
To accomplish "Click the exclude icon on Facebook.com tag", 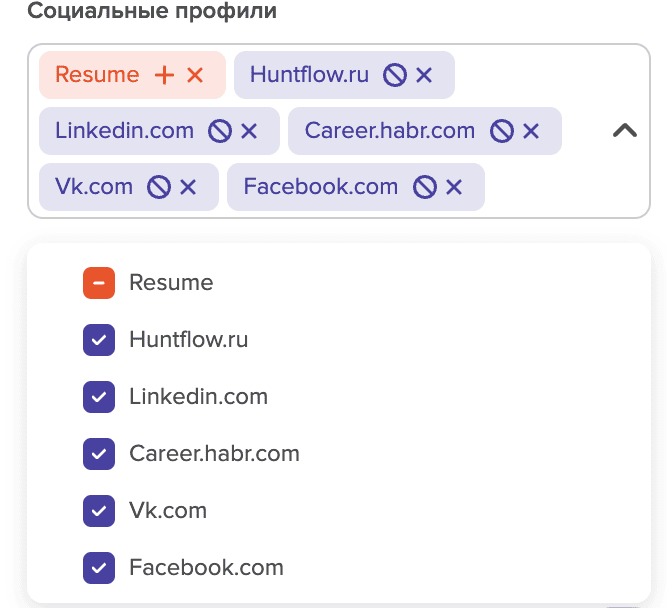I will coord(425,187).
